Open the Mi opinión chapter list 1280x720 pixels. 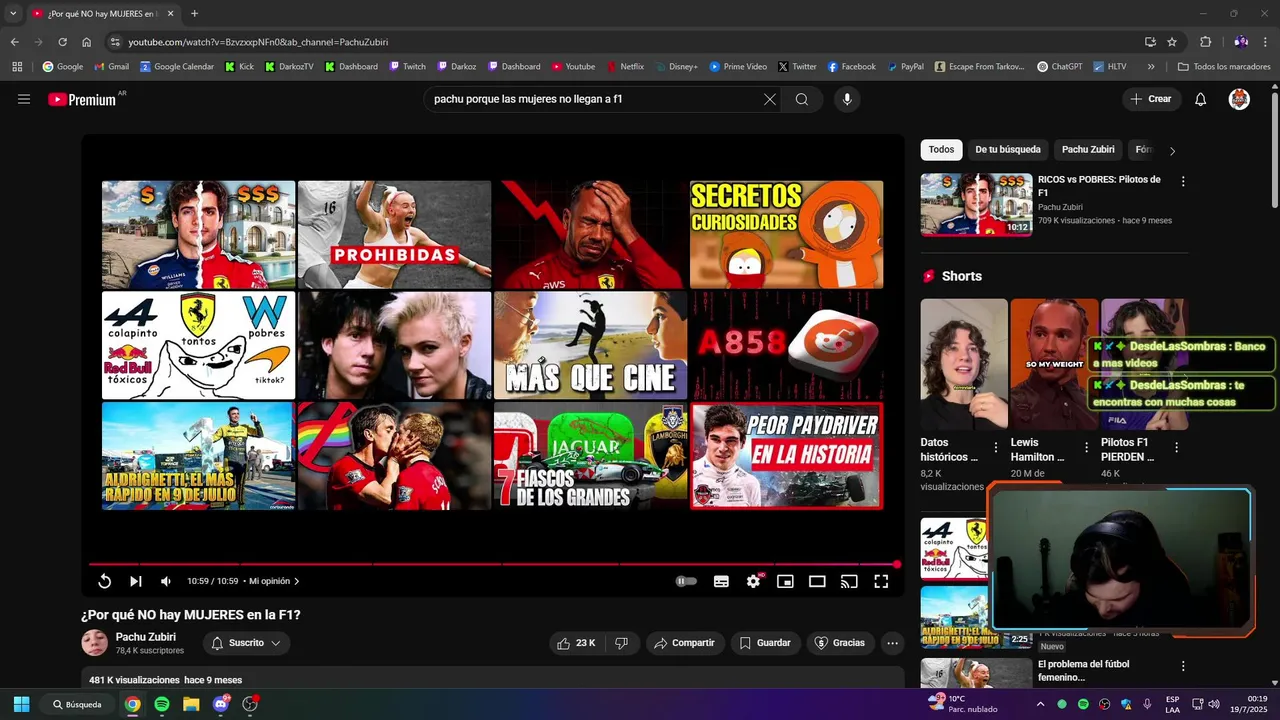[x=274, y=581]
